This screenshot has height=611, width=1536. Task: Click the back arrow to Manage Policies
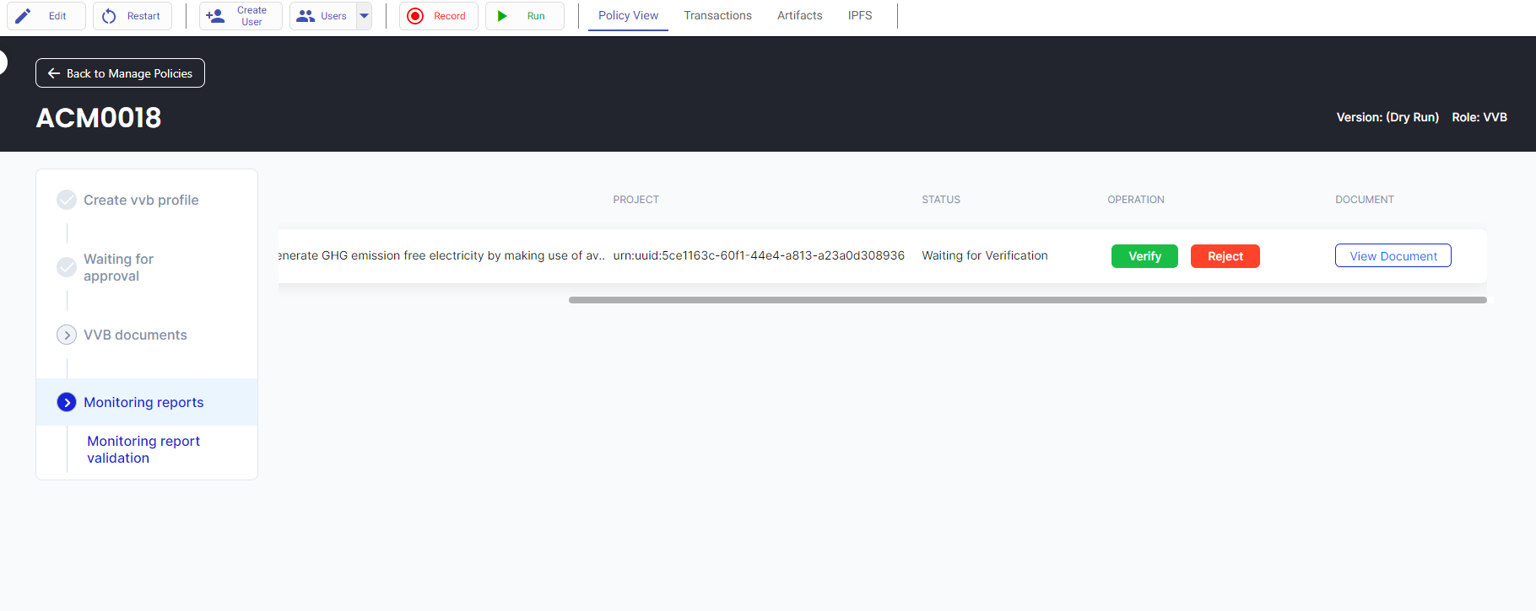54,73
